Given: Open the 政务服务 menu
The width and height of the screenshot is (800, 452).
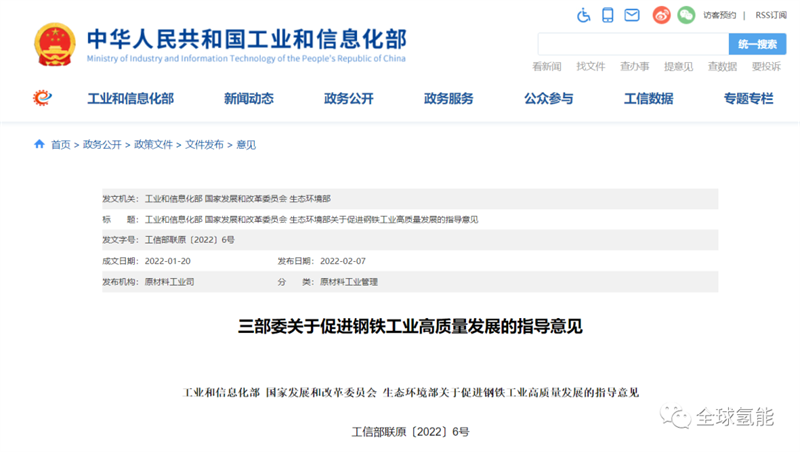Looking at the screenshot, I should pos(449,98).
